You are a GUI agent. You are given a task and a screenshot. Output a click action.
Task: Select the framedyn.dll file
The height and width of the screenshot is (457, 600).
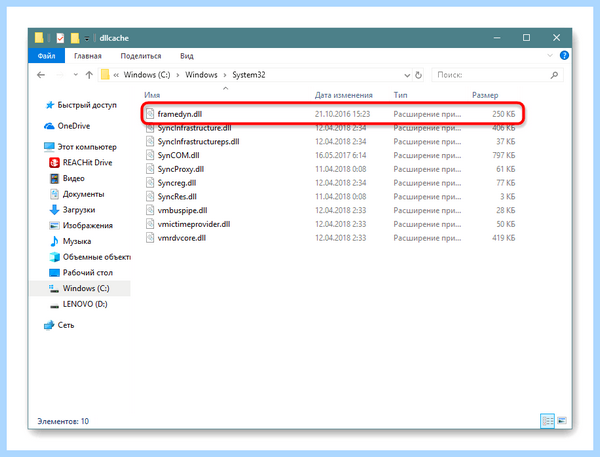pyautogui.click(x=330, y=114)
